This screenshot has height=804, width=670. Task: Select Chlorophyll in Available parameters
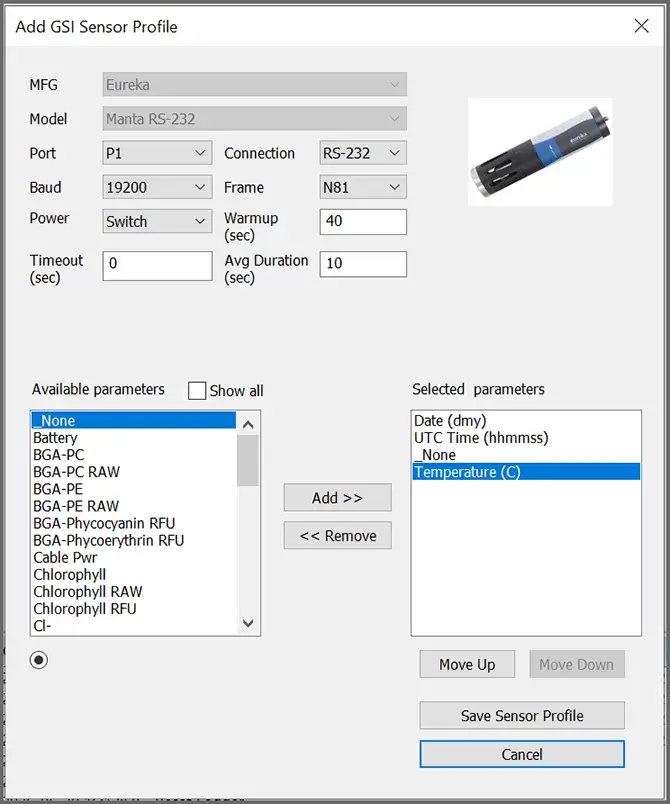(133, 575)
